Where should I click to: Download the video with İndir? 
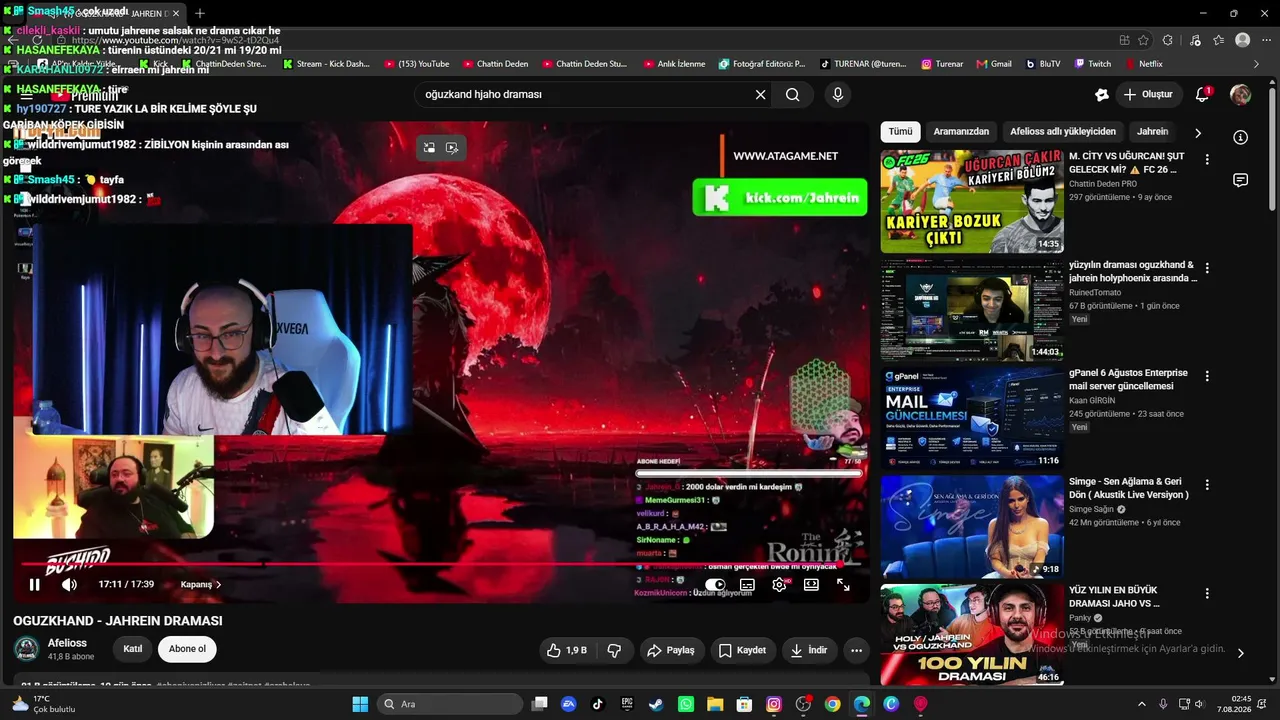[x=810, y=650]
